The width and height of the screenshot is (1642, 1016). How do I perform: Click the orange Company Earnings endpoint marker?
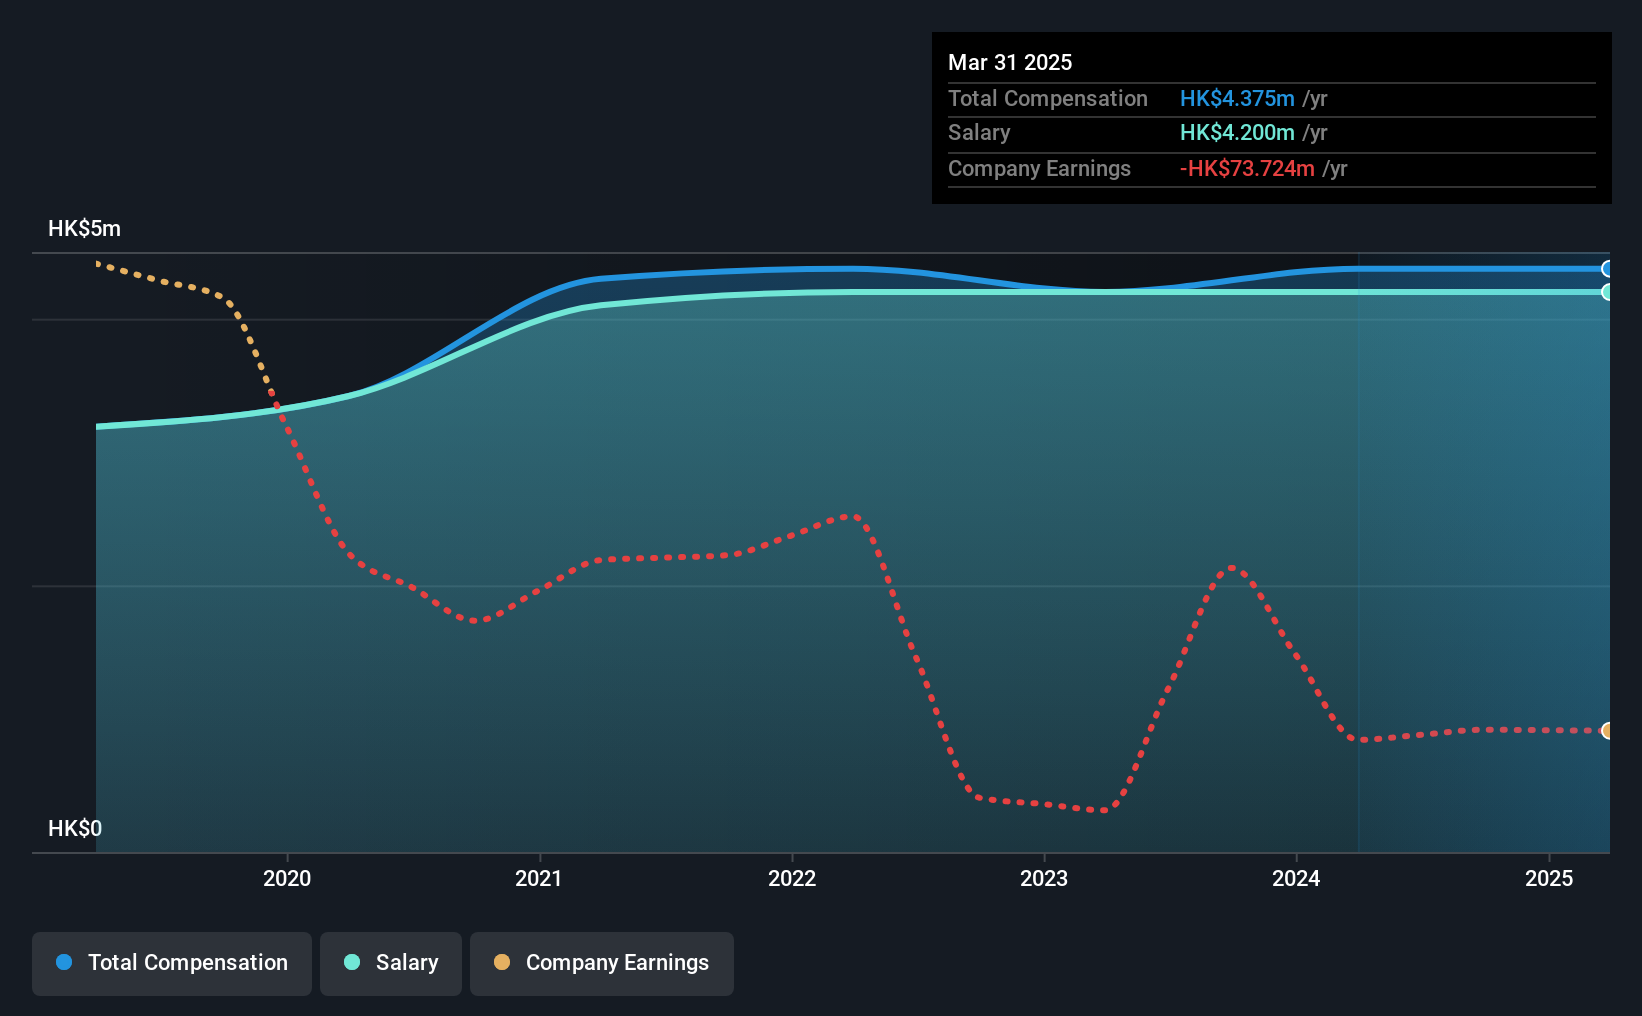coord(1607,731)
